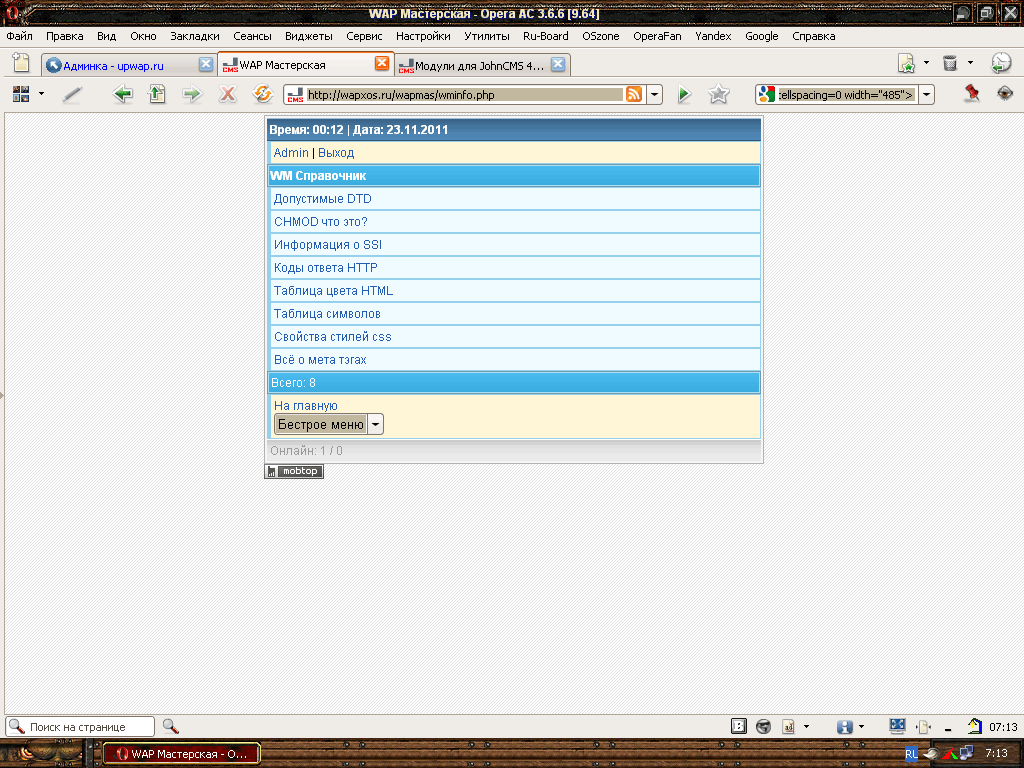Stop loading with the red X icon
Screen dimensions: 1024x768
point(227,94)
